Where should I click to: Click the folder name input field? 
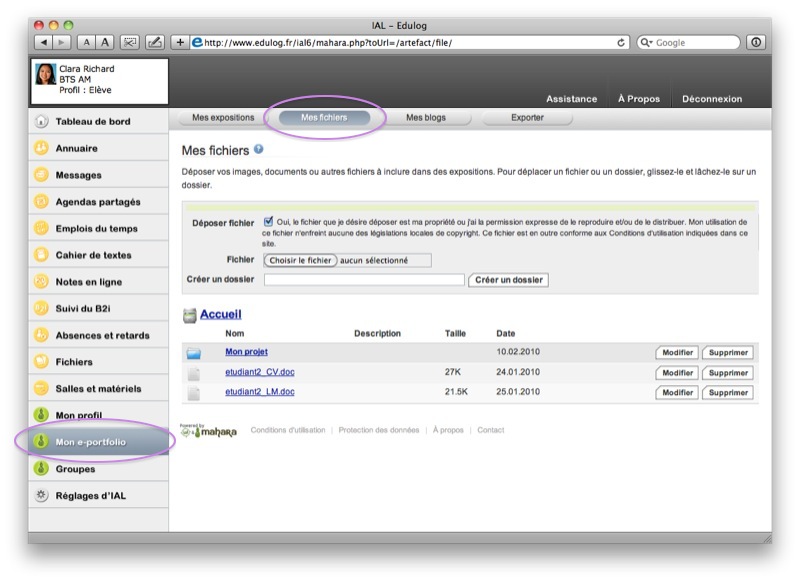pyautogui.click(x=364, y=280)
